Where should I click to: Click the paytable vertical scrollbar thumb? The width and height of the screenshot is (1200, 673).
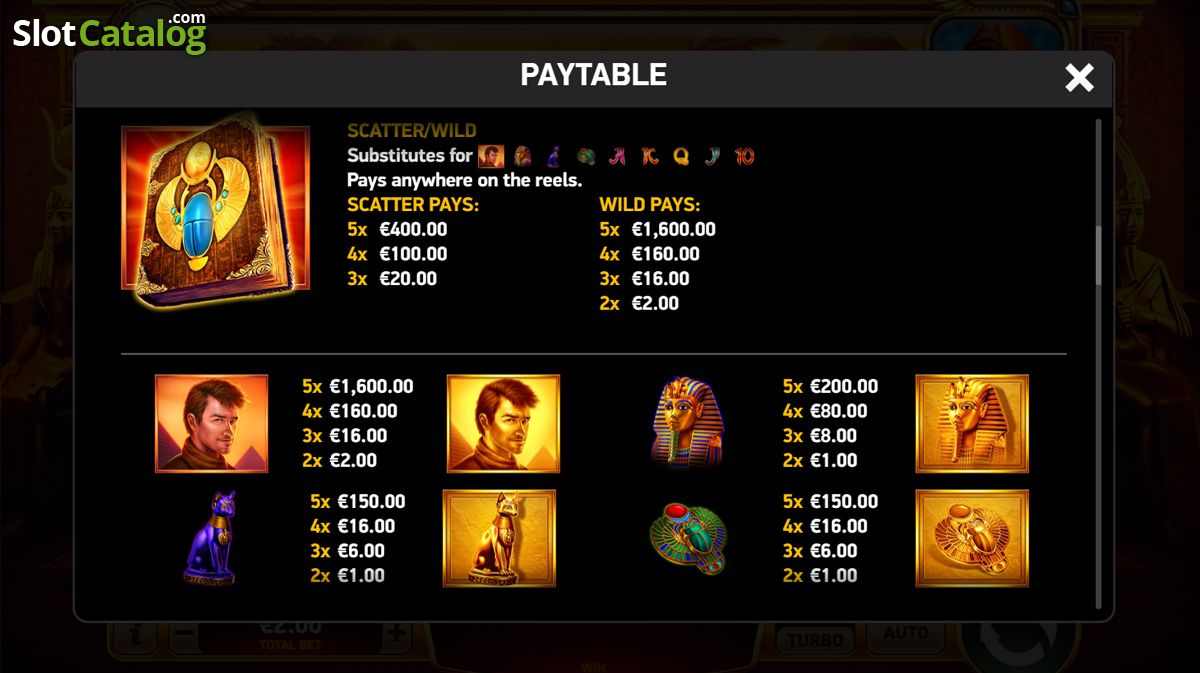(x=1098, y=255)
